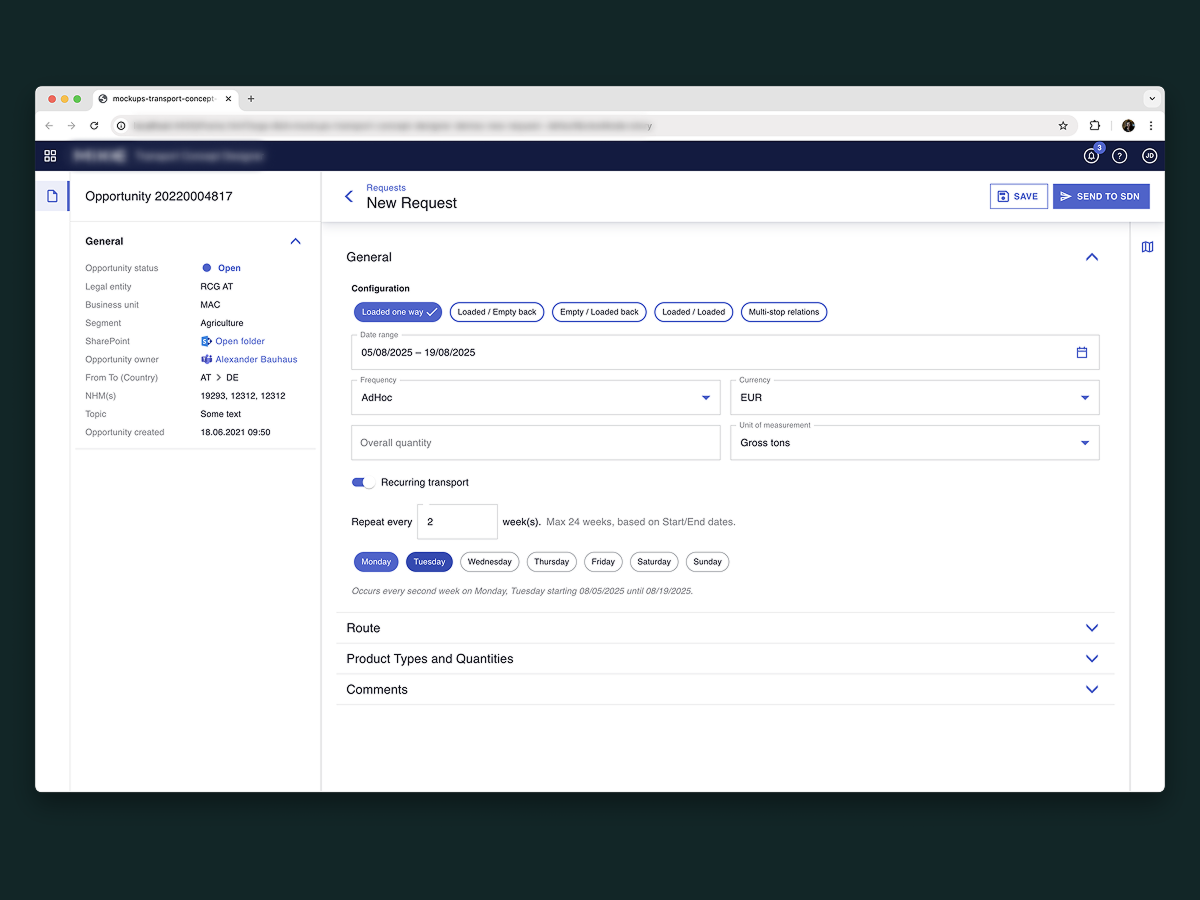Collapse the General section
This screenshot has height=900, width=1200.
[x=1091, y=257]
